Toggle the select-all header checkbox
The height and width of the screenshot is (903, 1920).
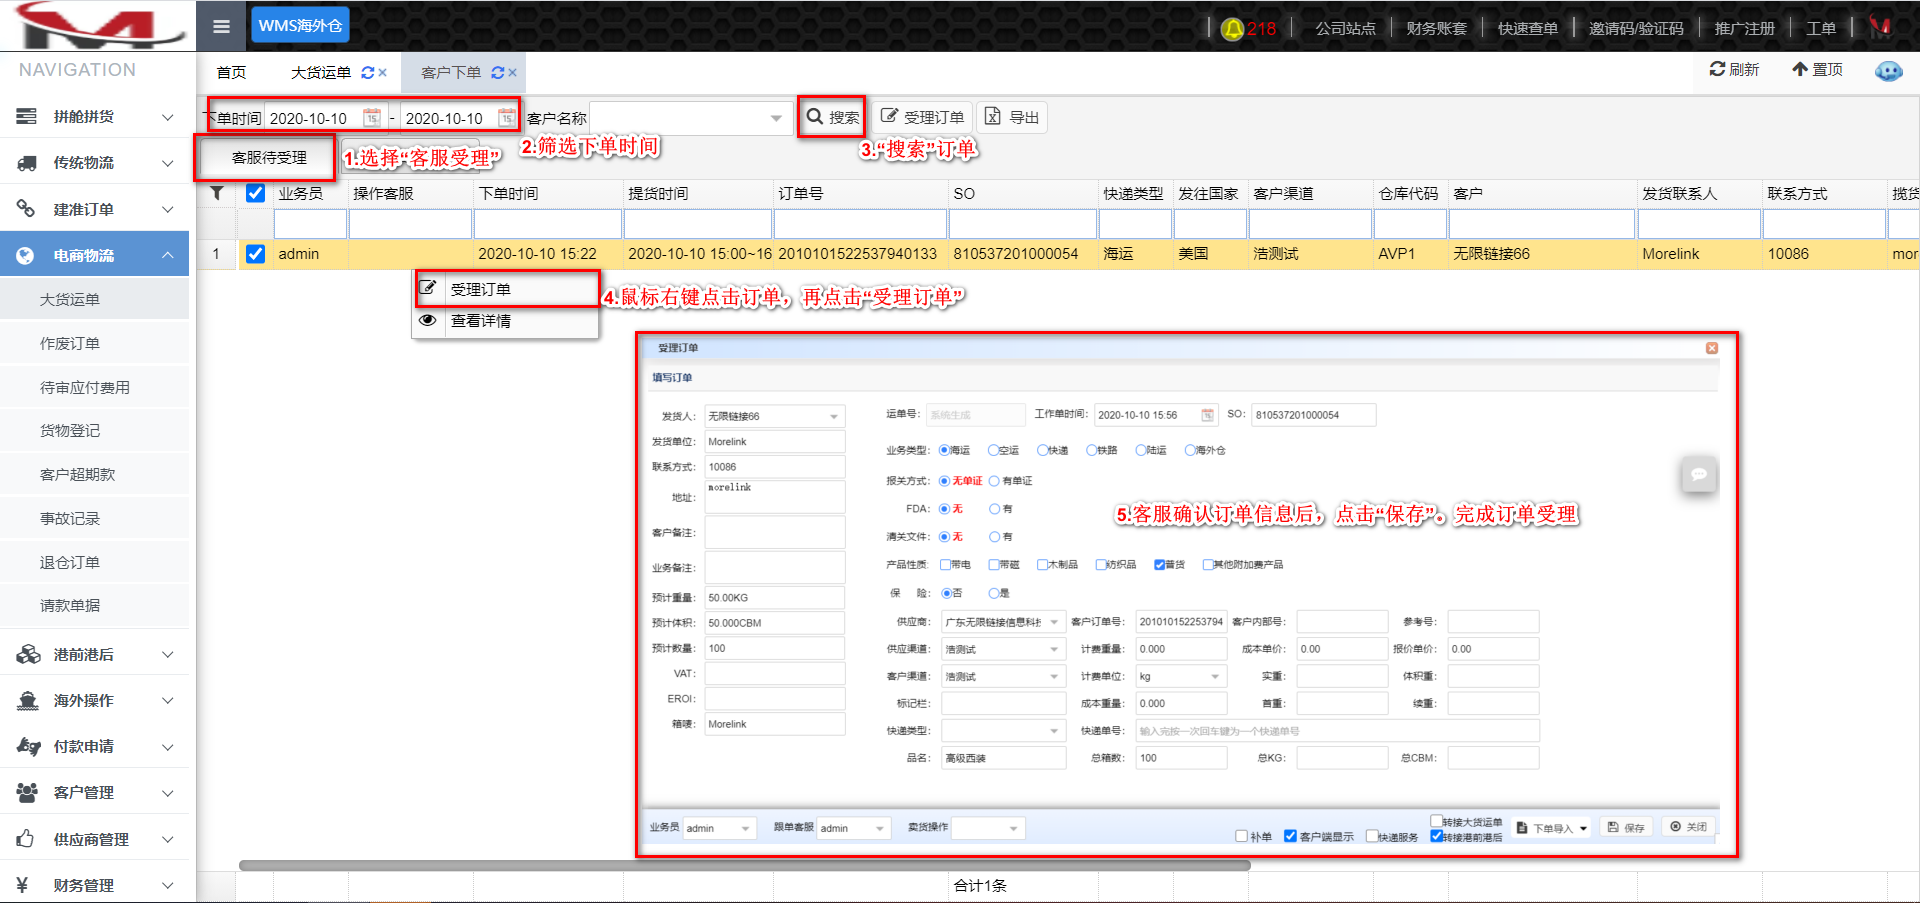[x=255, y=193]
